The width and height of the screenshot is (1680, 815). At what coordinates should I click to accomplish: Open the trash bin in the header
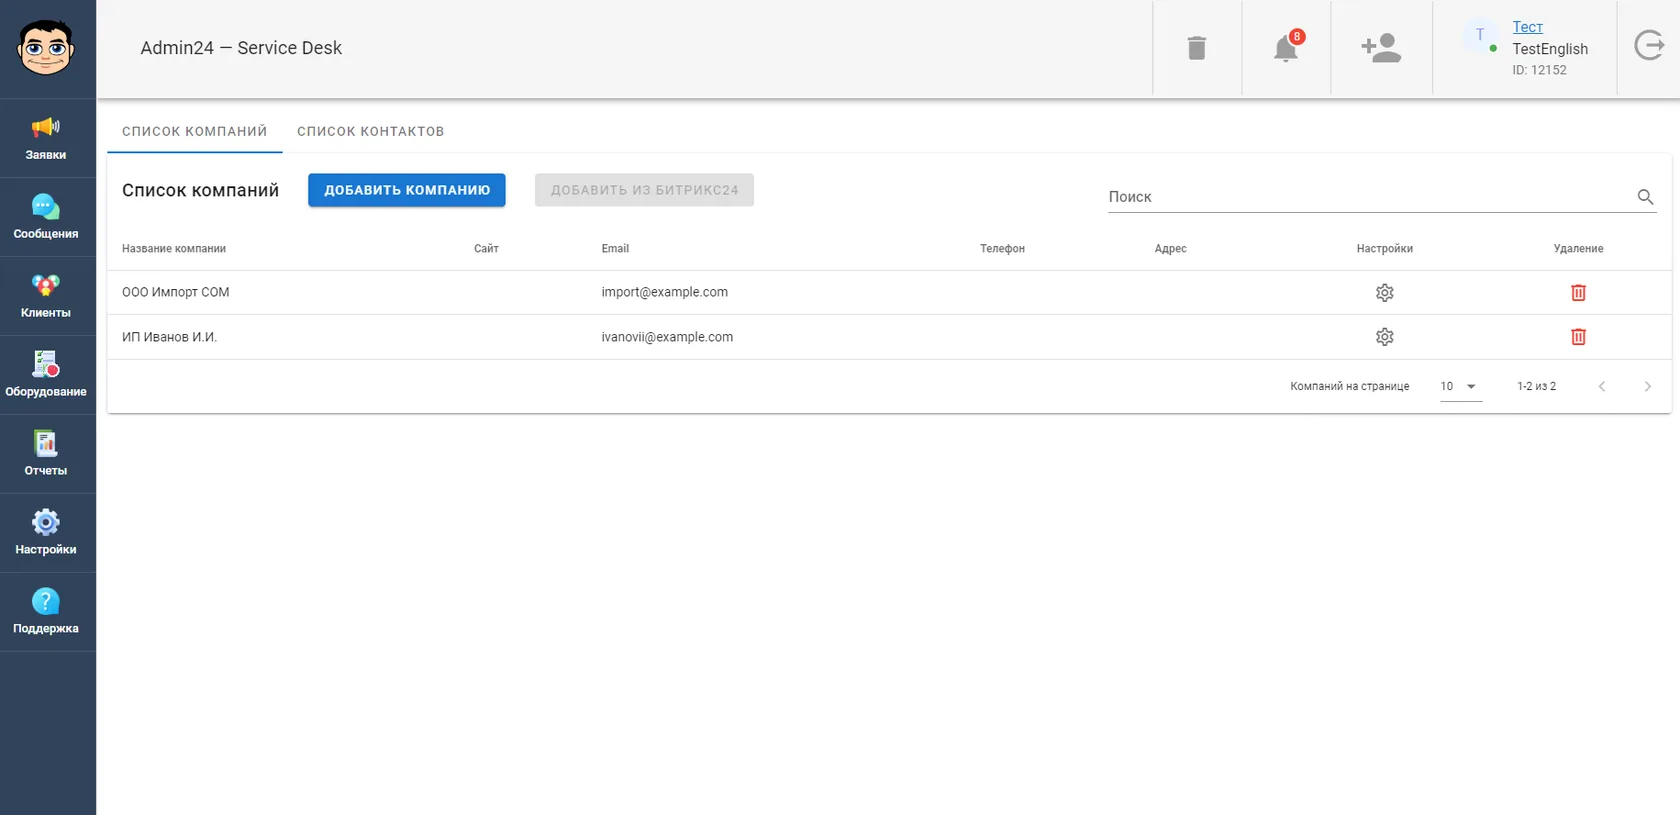1196,48
